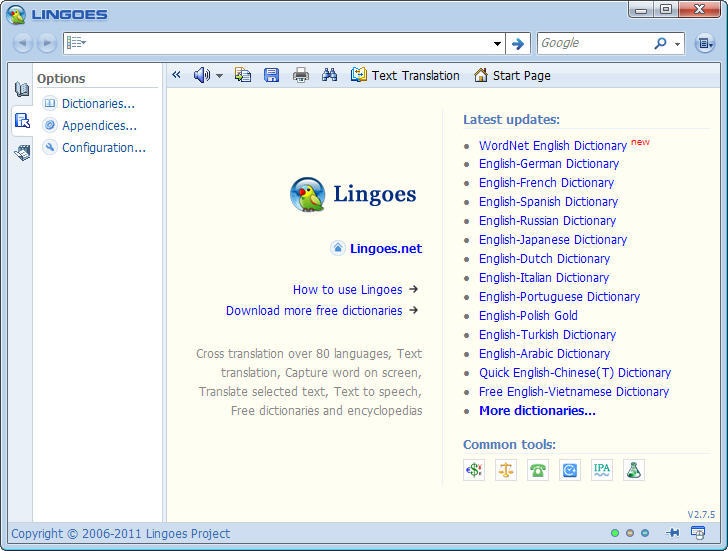Toggle the always-on-top pin icon
Viewport: 728px width, 551px height.
point(672,533)
